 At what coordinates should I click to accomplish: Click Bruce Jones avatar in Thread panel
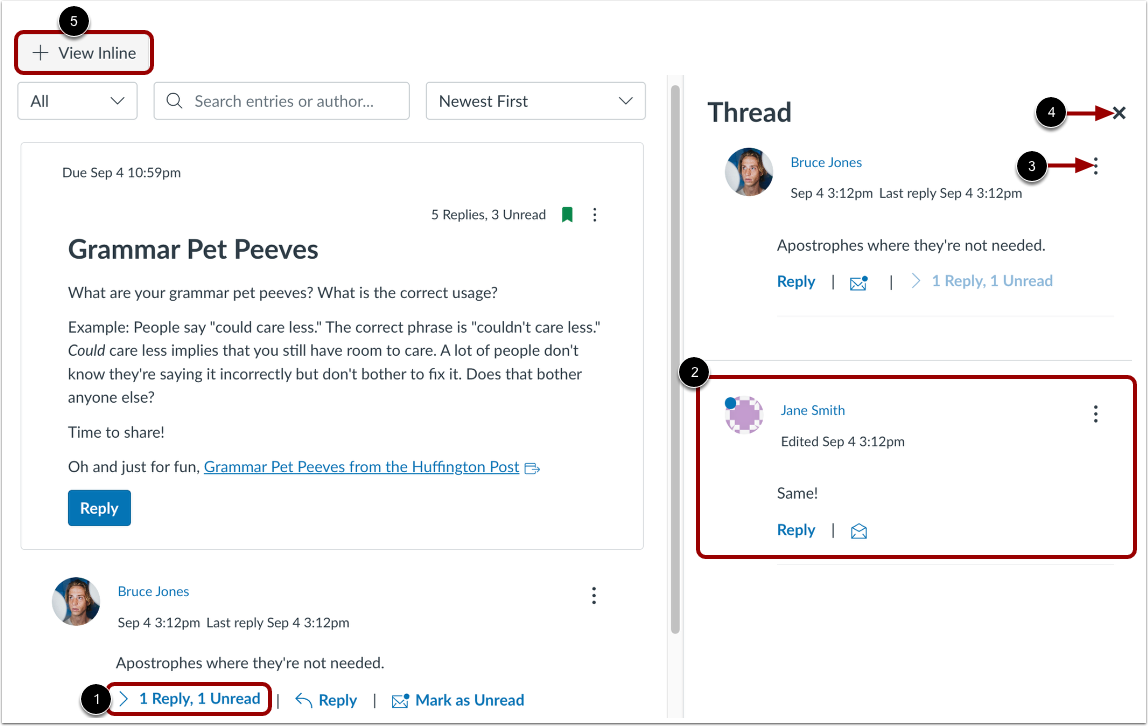click(x=749, y=172)
